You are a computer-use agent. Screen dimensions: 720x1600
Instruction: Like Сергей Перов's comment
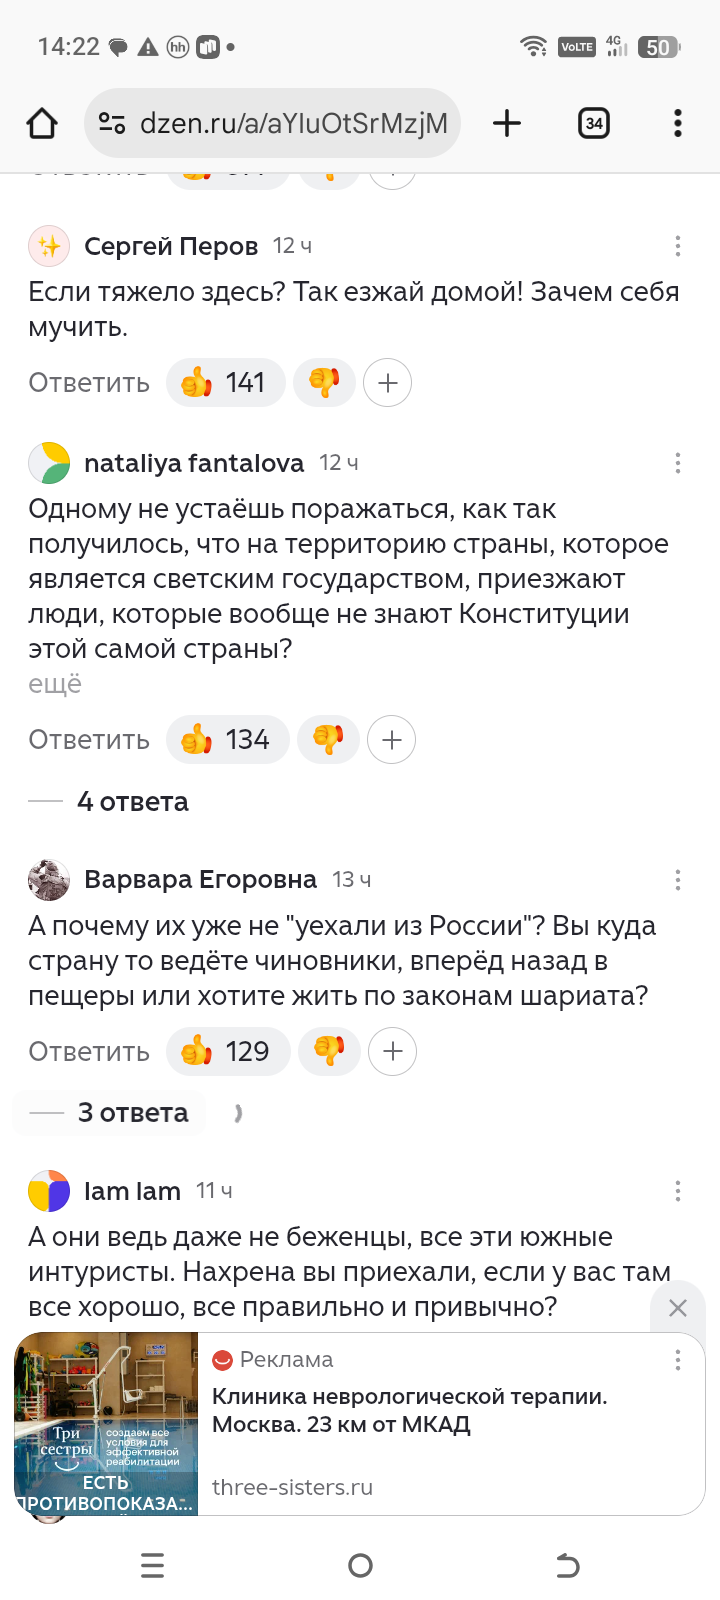click(x=225, y=383)
